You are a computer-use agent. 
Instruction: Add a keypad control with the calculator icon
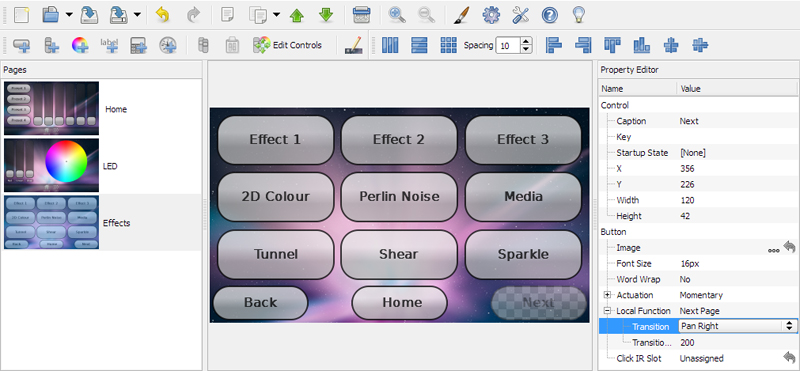point(138,45)
